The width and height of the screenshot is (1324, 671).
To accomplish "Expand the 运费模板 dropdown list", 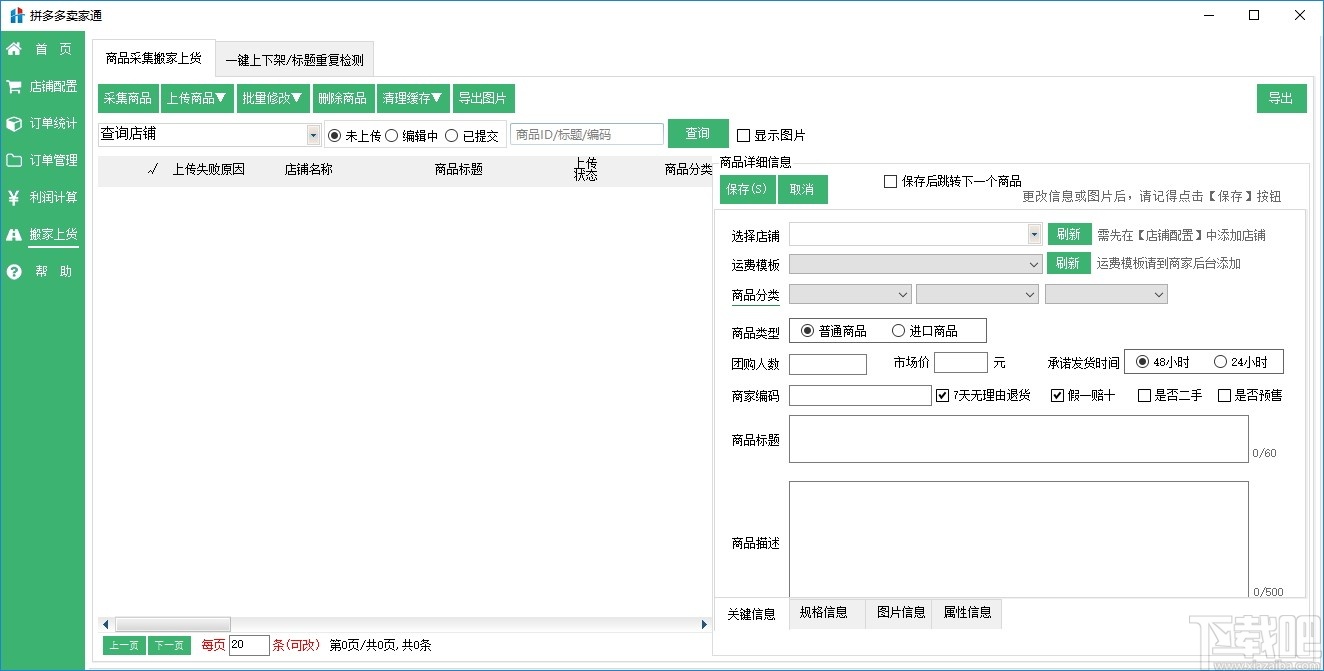I will pos(1033,263).
